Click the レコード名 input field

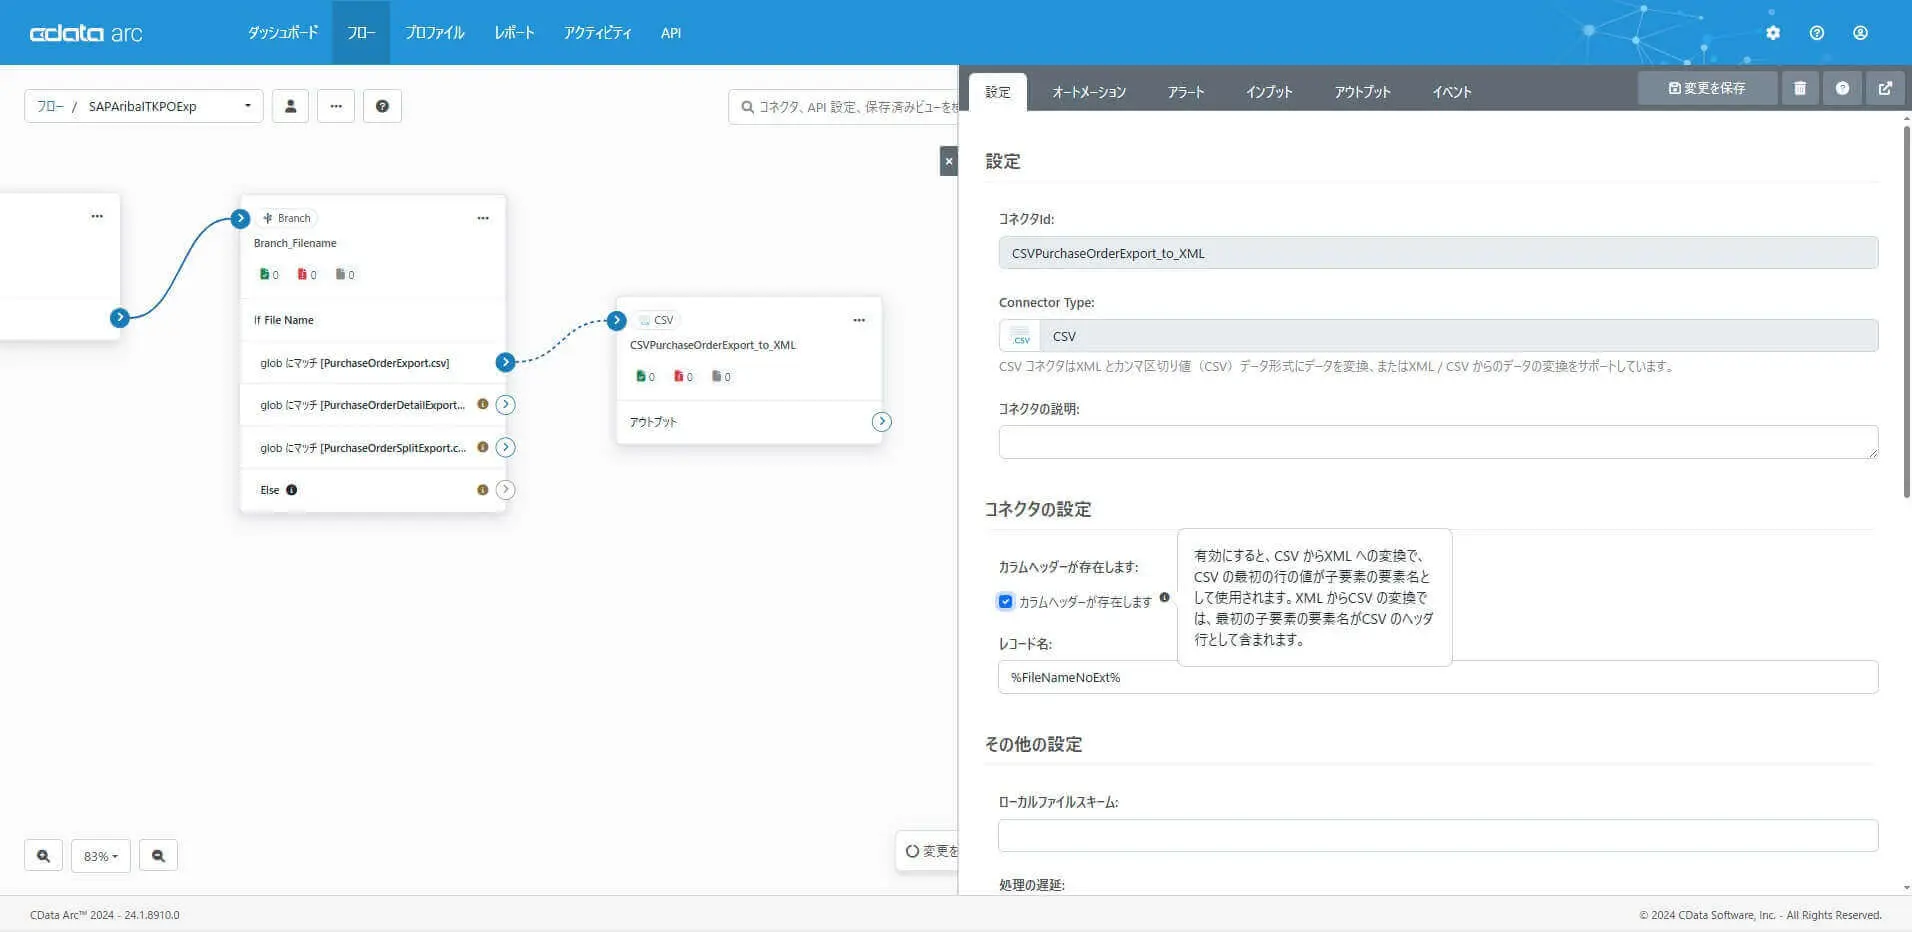(x=1438, y=677)
